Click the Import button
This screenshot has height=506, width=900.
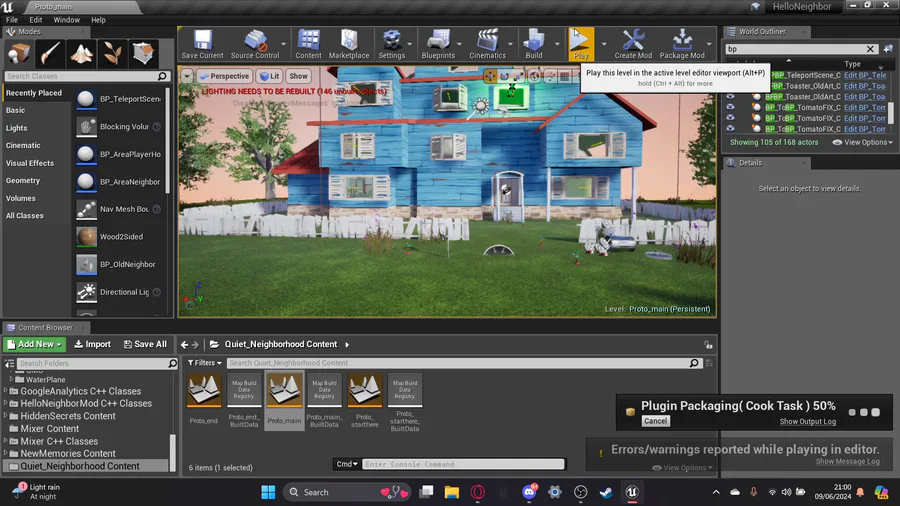[x=92, y=344]
